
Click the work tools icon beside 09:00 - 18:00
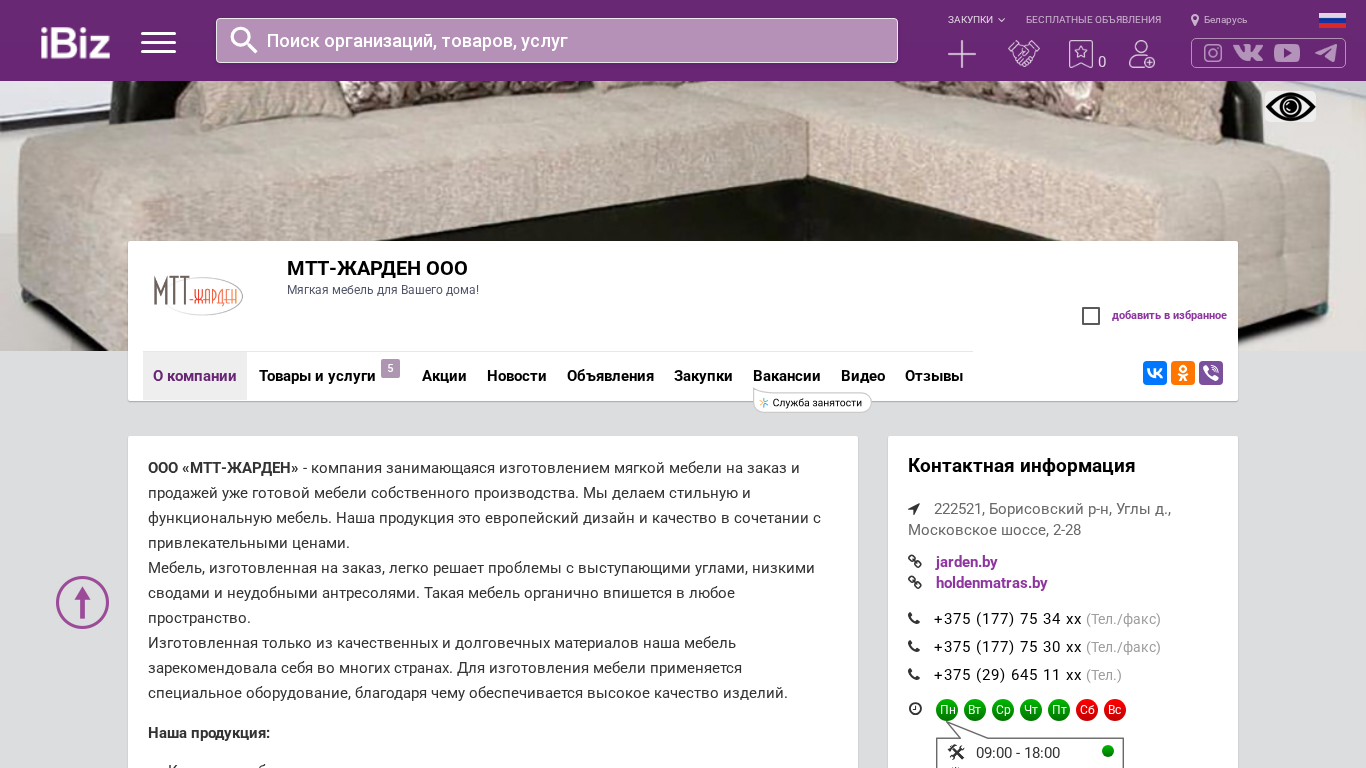coord(956,752)
